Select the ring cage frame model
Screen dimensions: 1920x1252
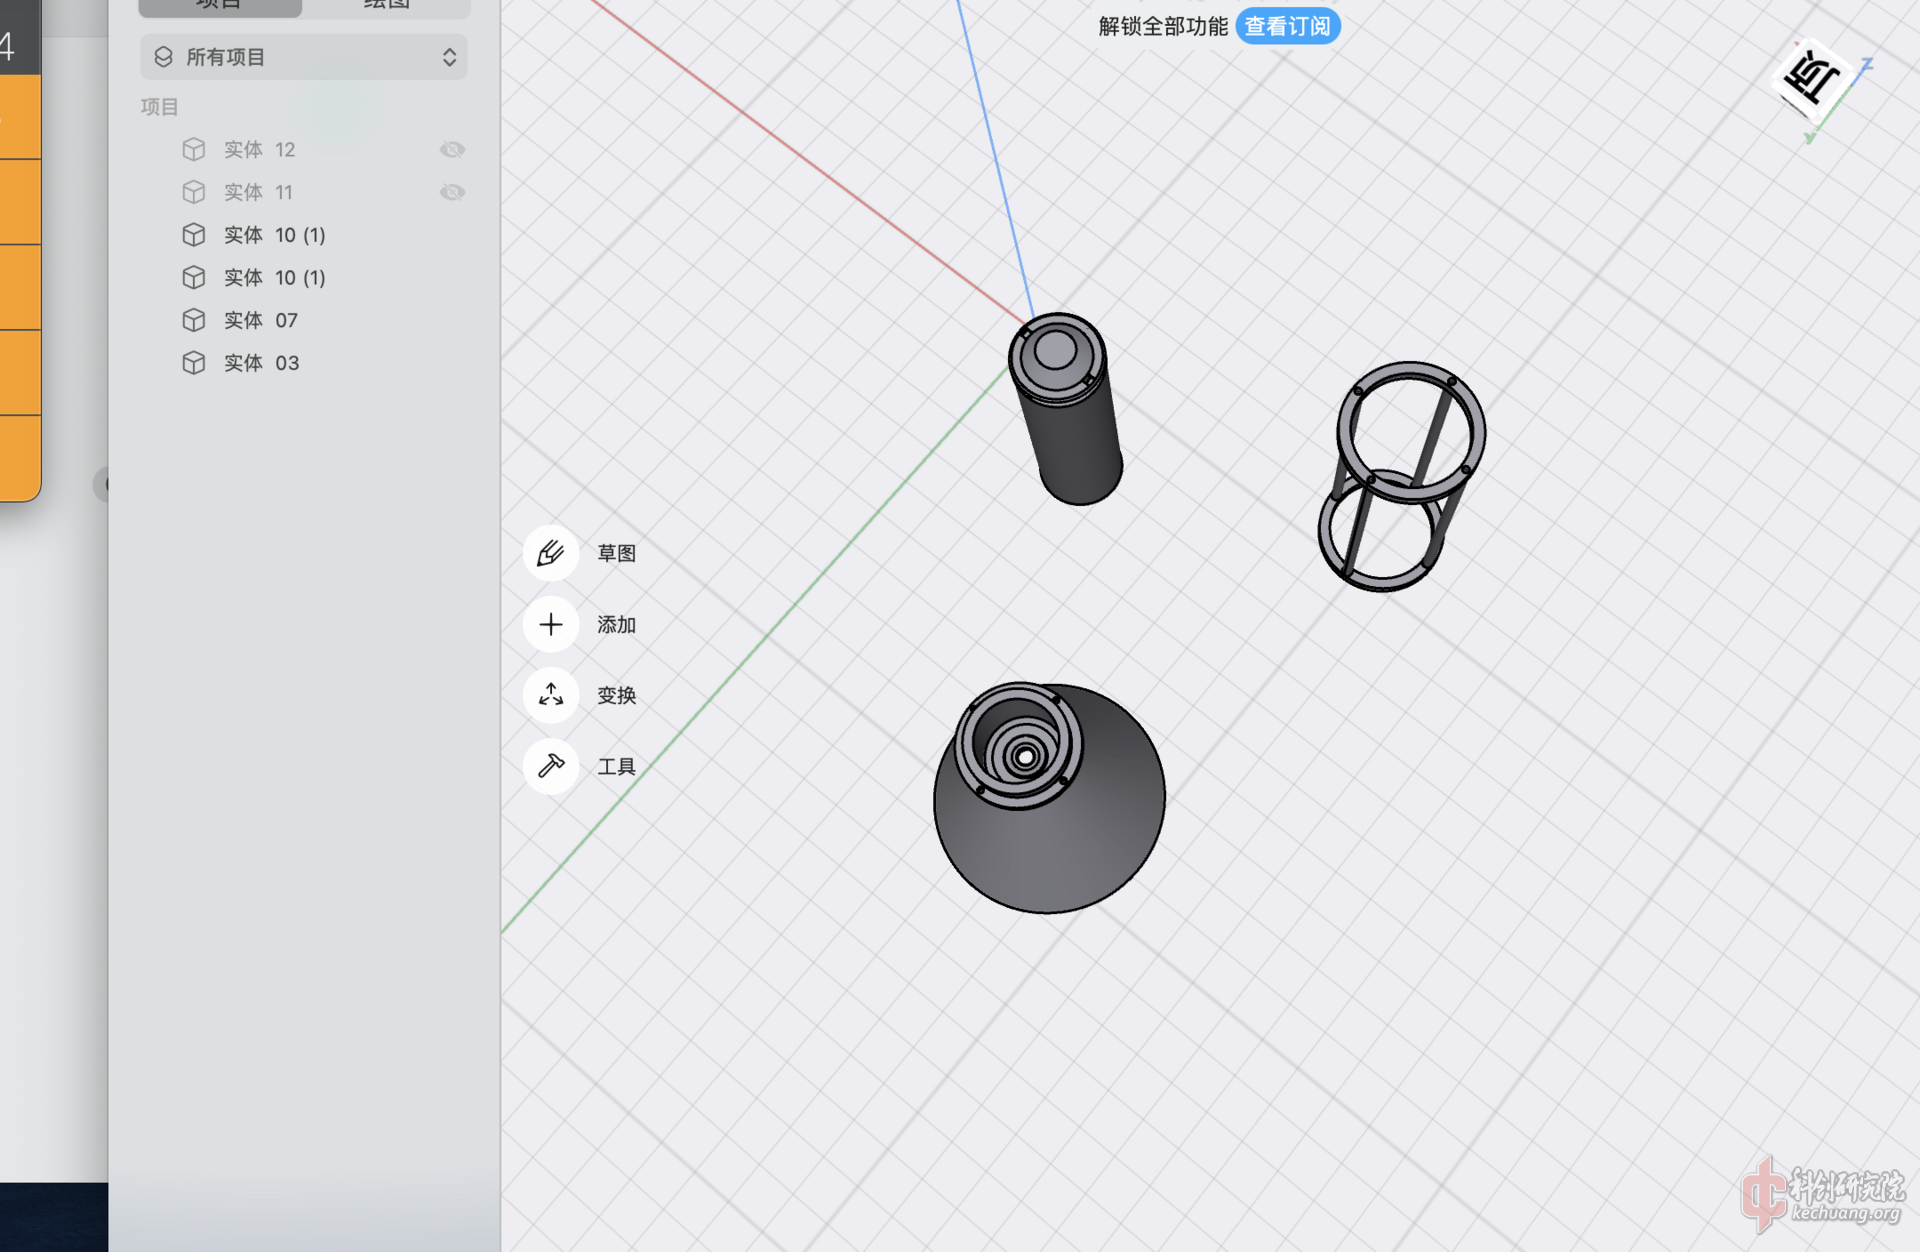(1402, 476)
